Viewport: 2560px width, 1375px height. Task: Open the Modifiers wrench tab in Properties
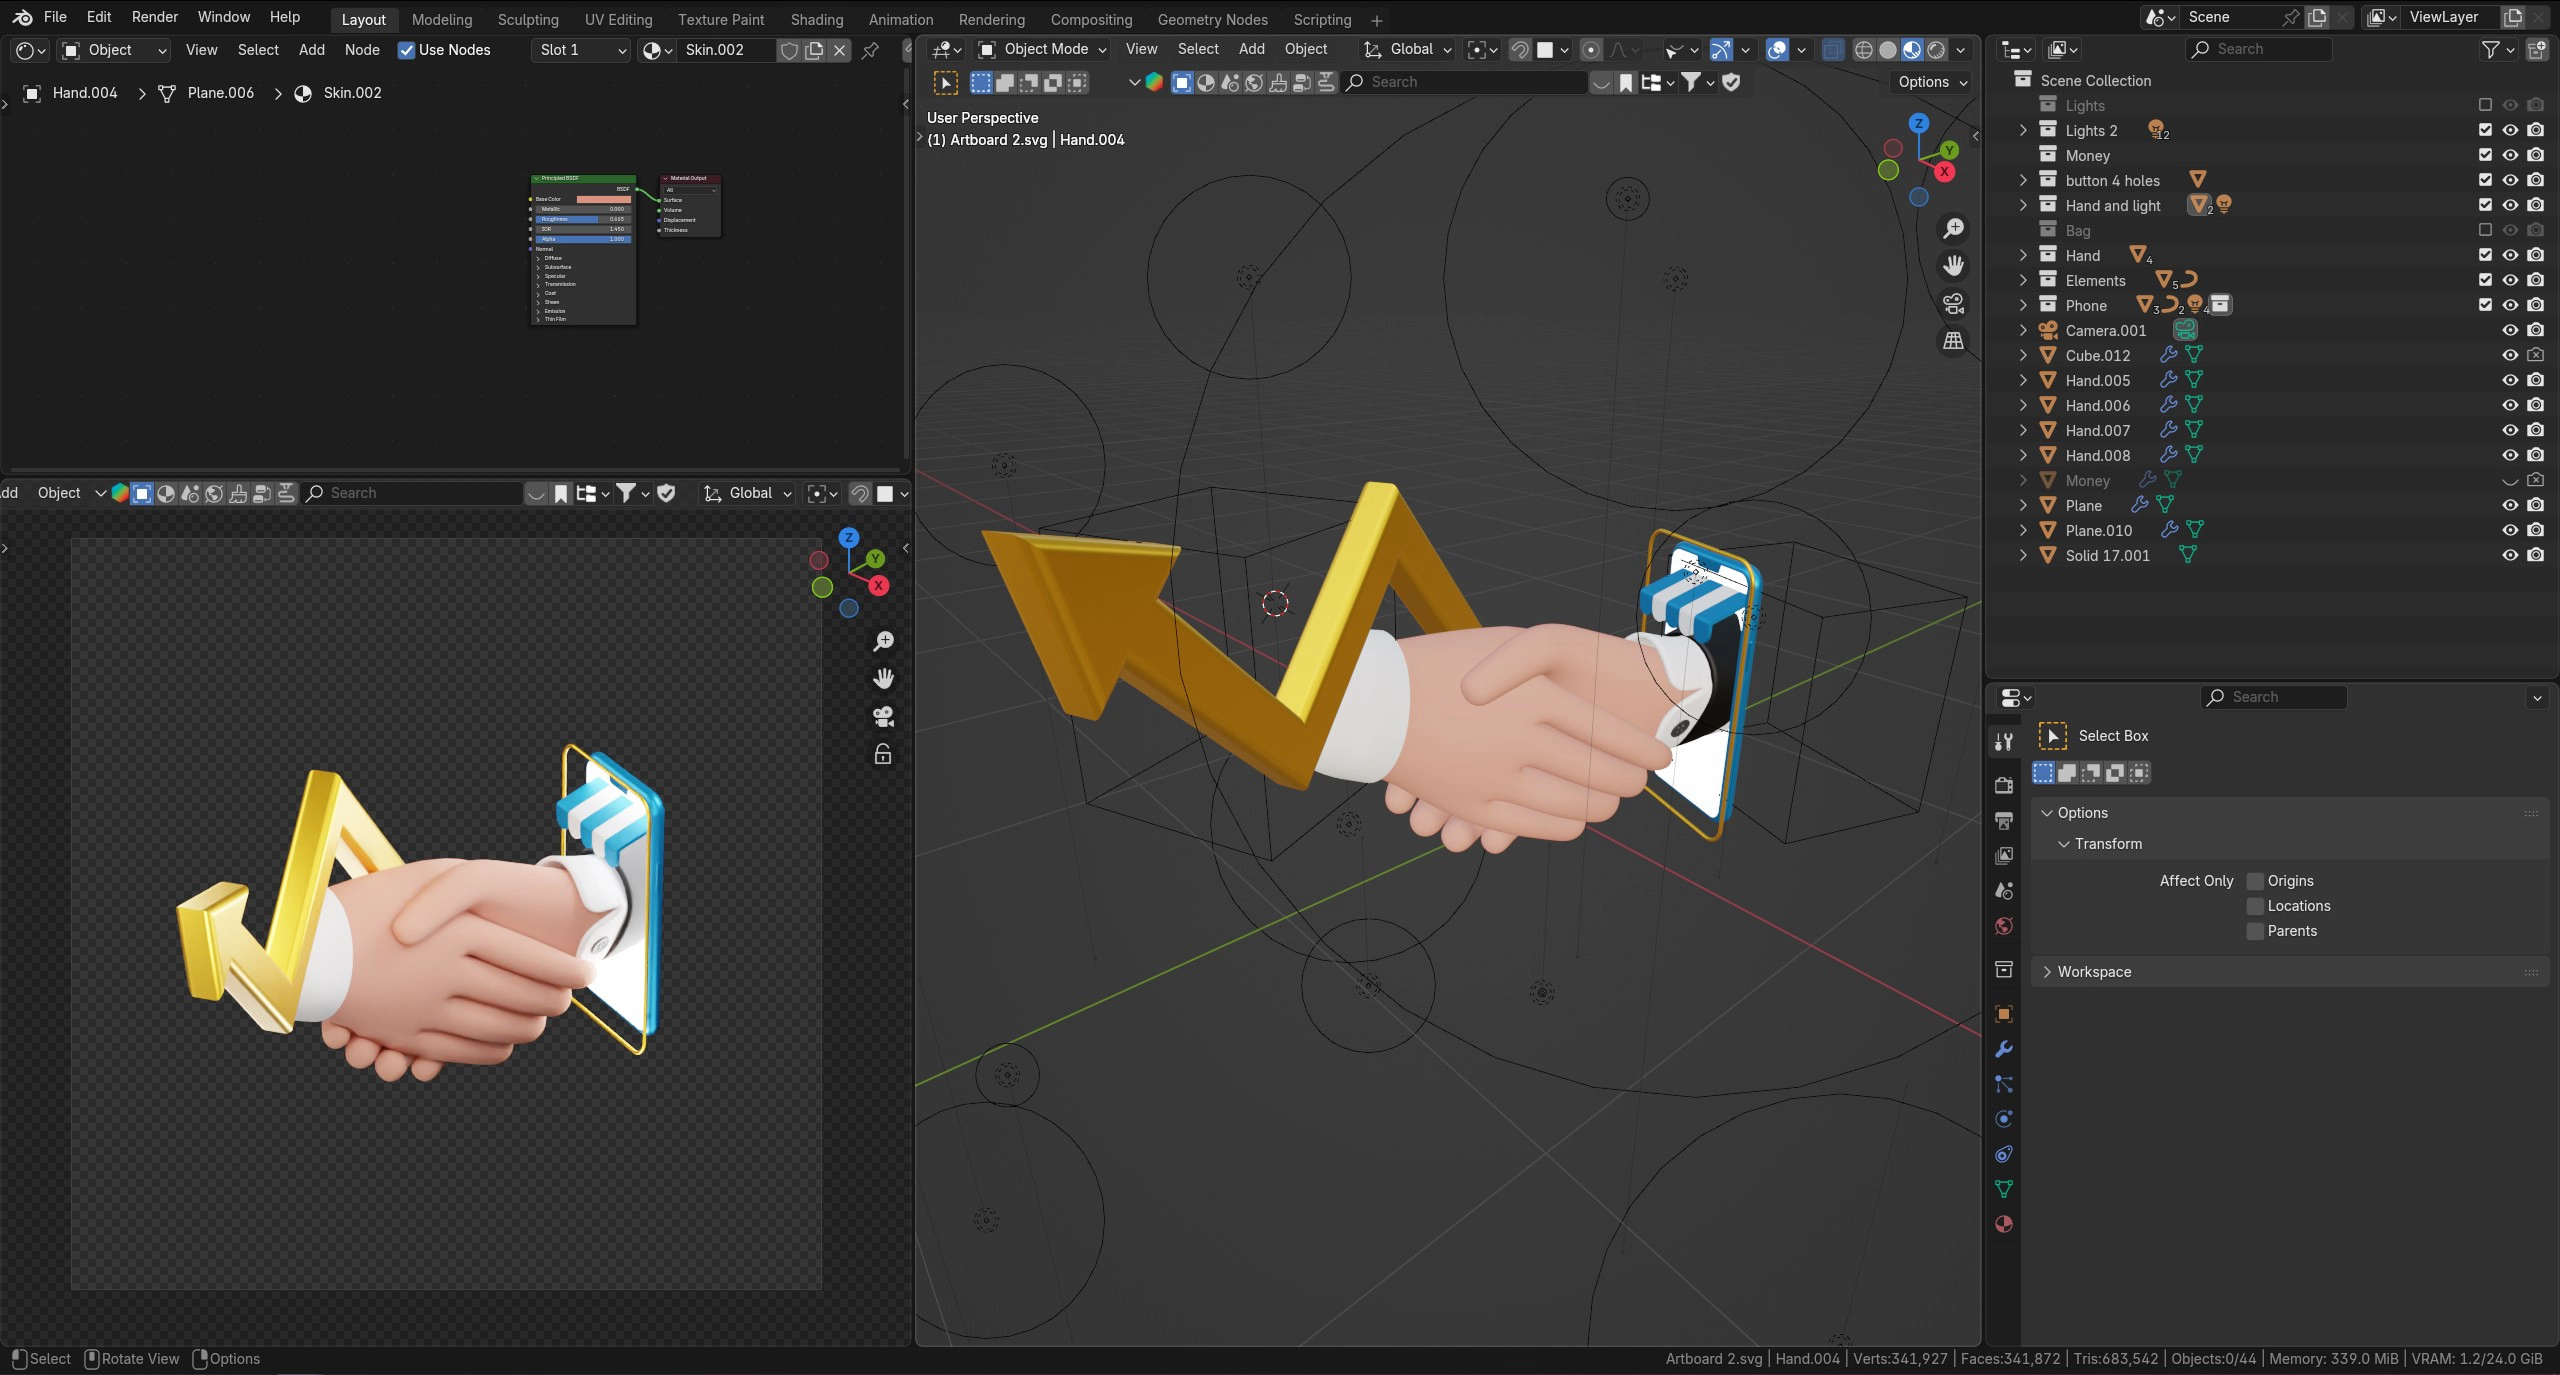tap(2003, 1049)
